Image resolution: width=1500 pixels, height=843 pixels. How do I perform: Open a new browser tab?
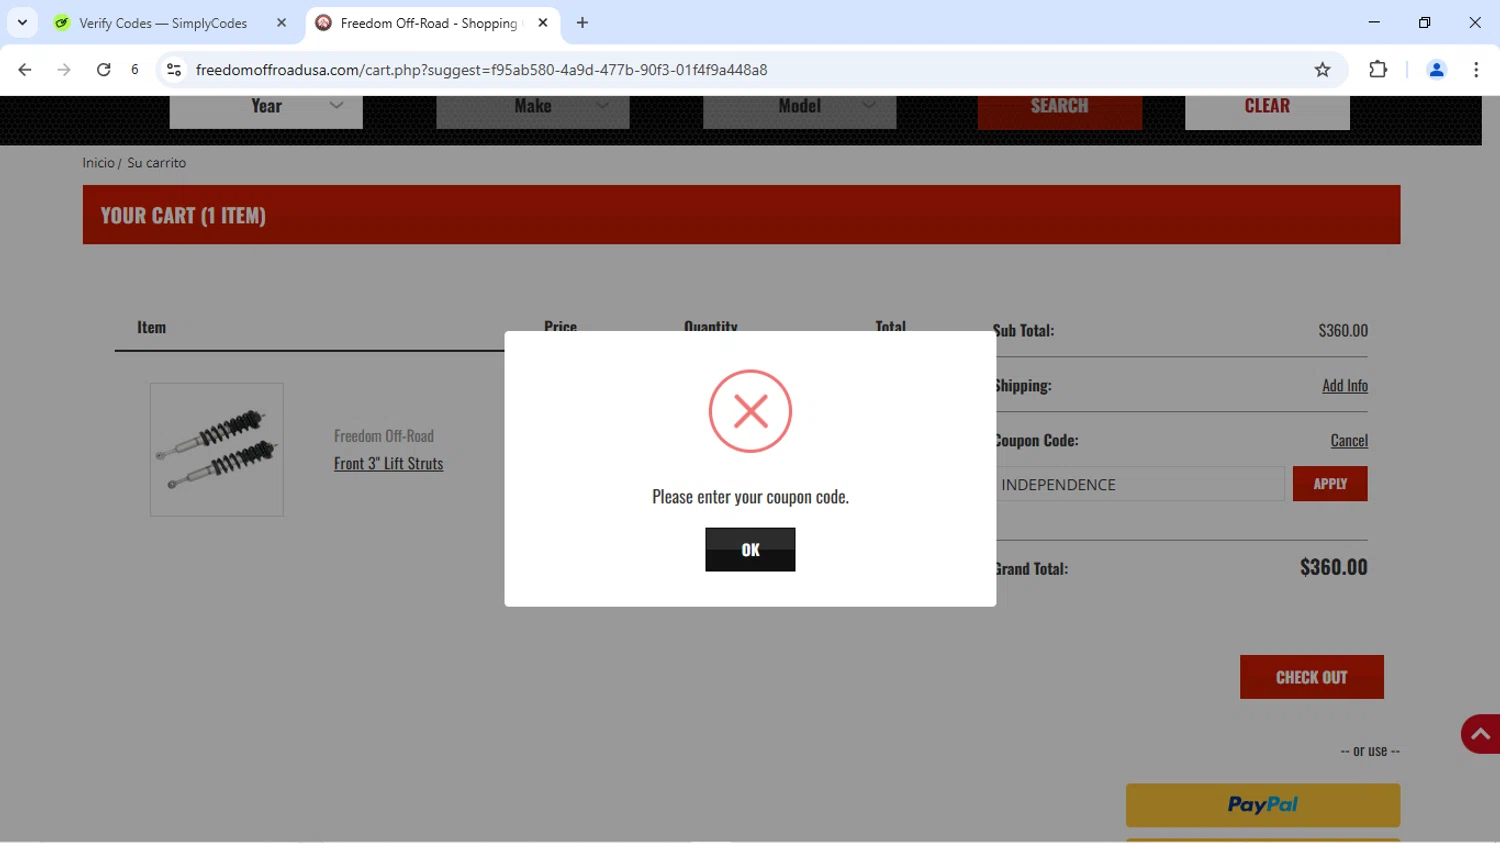click(x=582, y=23)
